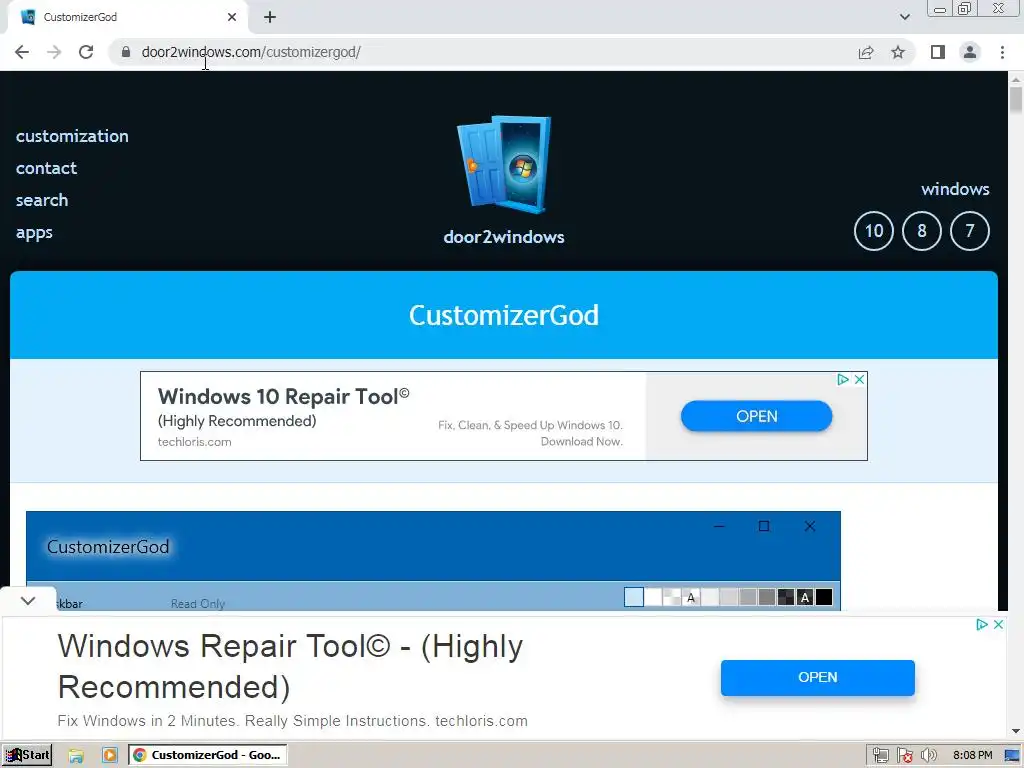1024x768 pixels.
Task: Click techloris.com in the upper ad
Action: pyautogui.click(x=195, y=442)
